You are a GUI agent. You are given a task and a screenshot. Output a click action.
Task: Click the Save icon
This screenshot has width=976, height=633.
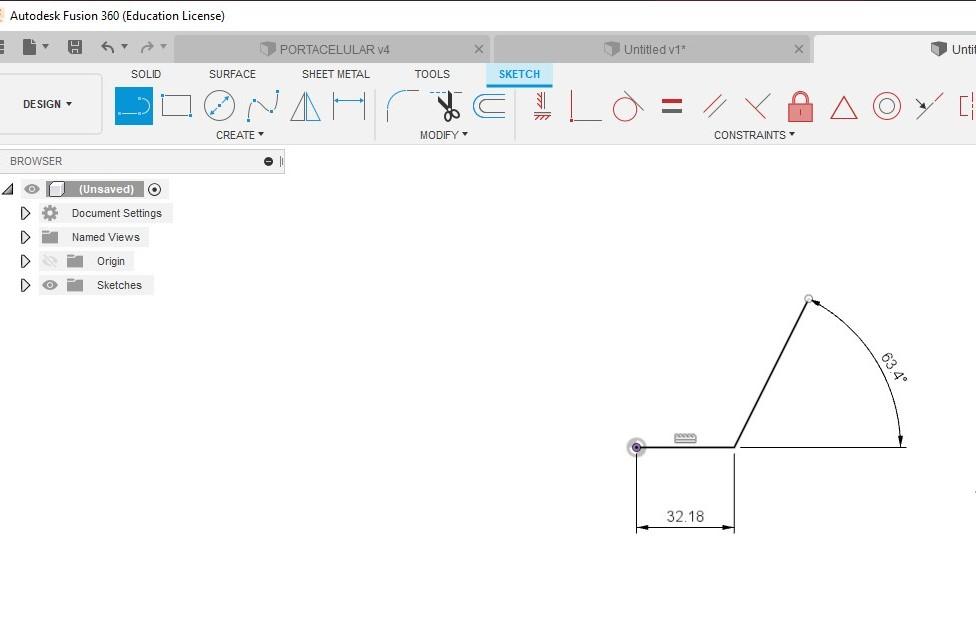tap(75, 47)
